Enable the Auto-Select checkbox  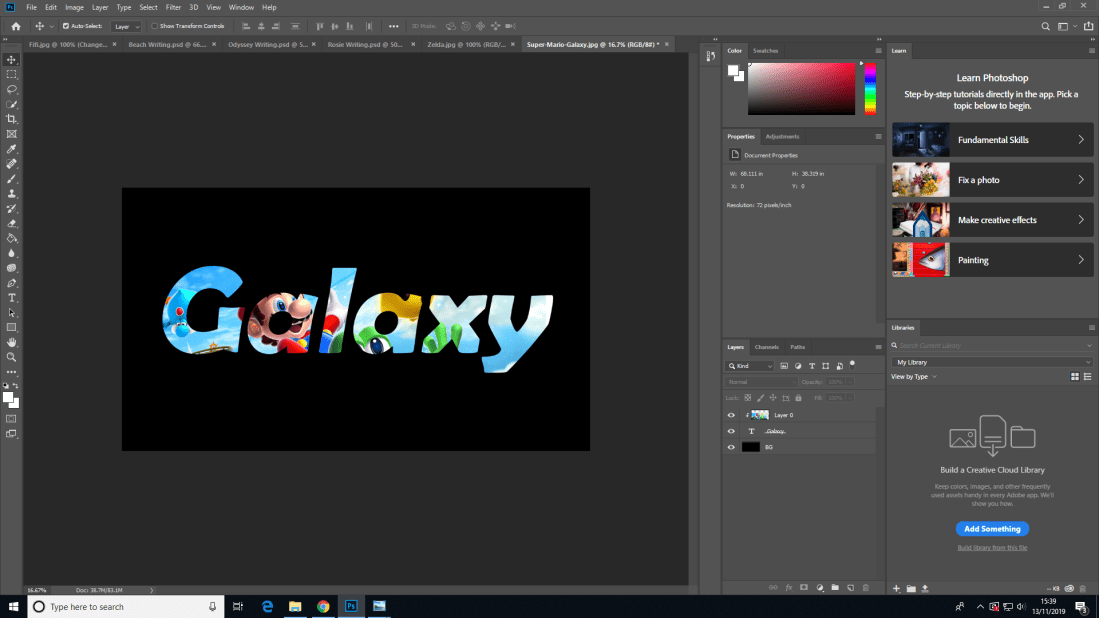click(66, 26)
